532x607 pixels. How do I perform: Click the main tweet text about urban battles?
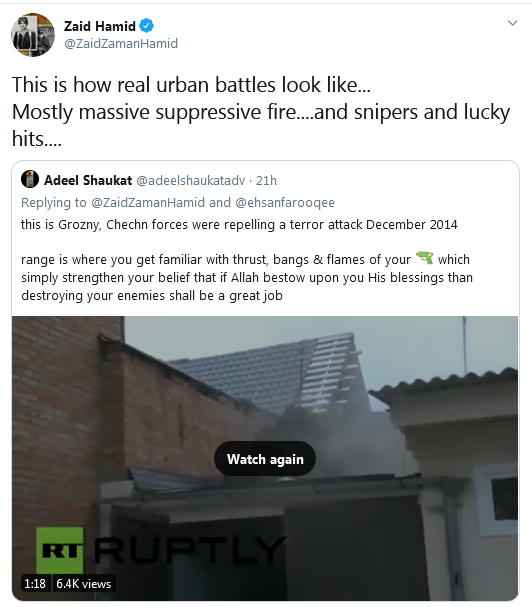261,111
